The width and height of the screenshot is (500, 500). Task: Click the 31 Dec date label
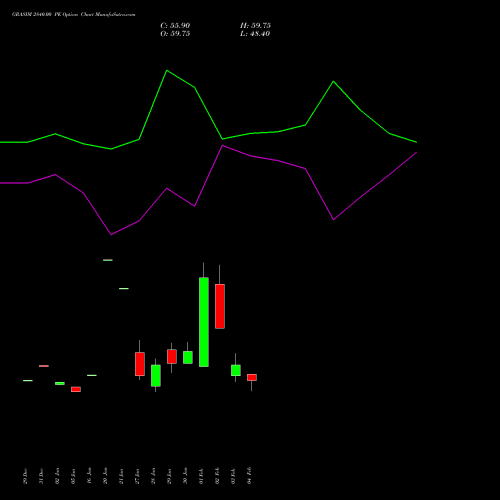click(42, 476)
